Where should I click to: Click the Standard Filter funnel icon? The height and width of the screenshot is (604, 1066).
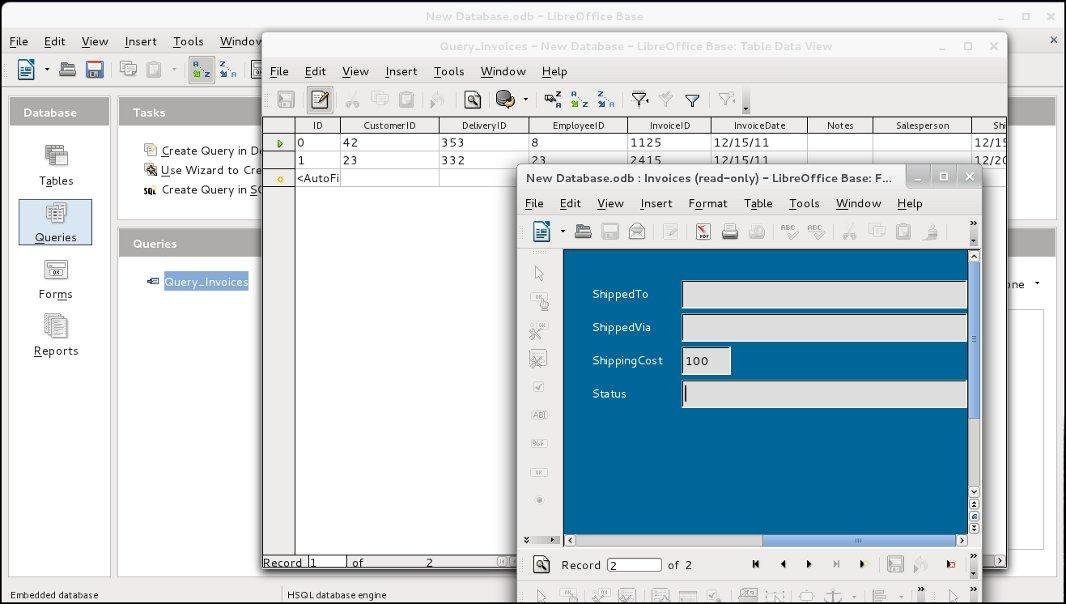click(x=692, y=101)
